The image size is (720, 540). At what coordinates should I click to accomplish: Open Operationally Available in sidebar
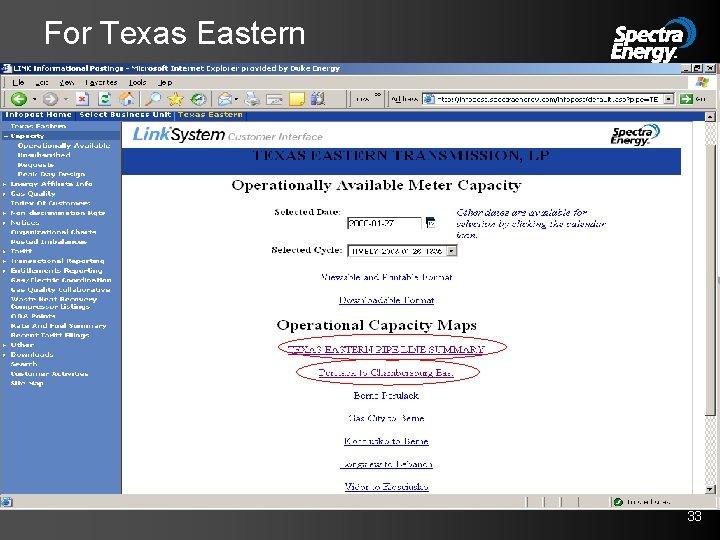point(64,146)
